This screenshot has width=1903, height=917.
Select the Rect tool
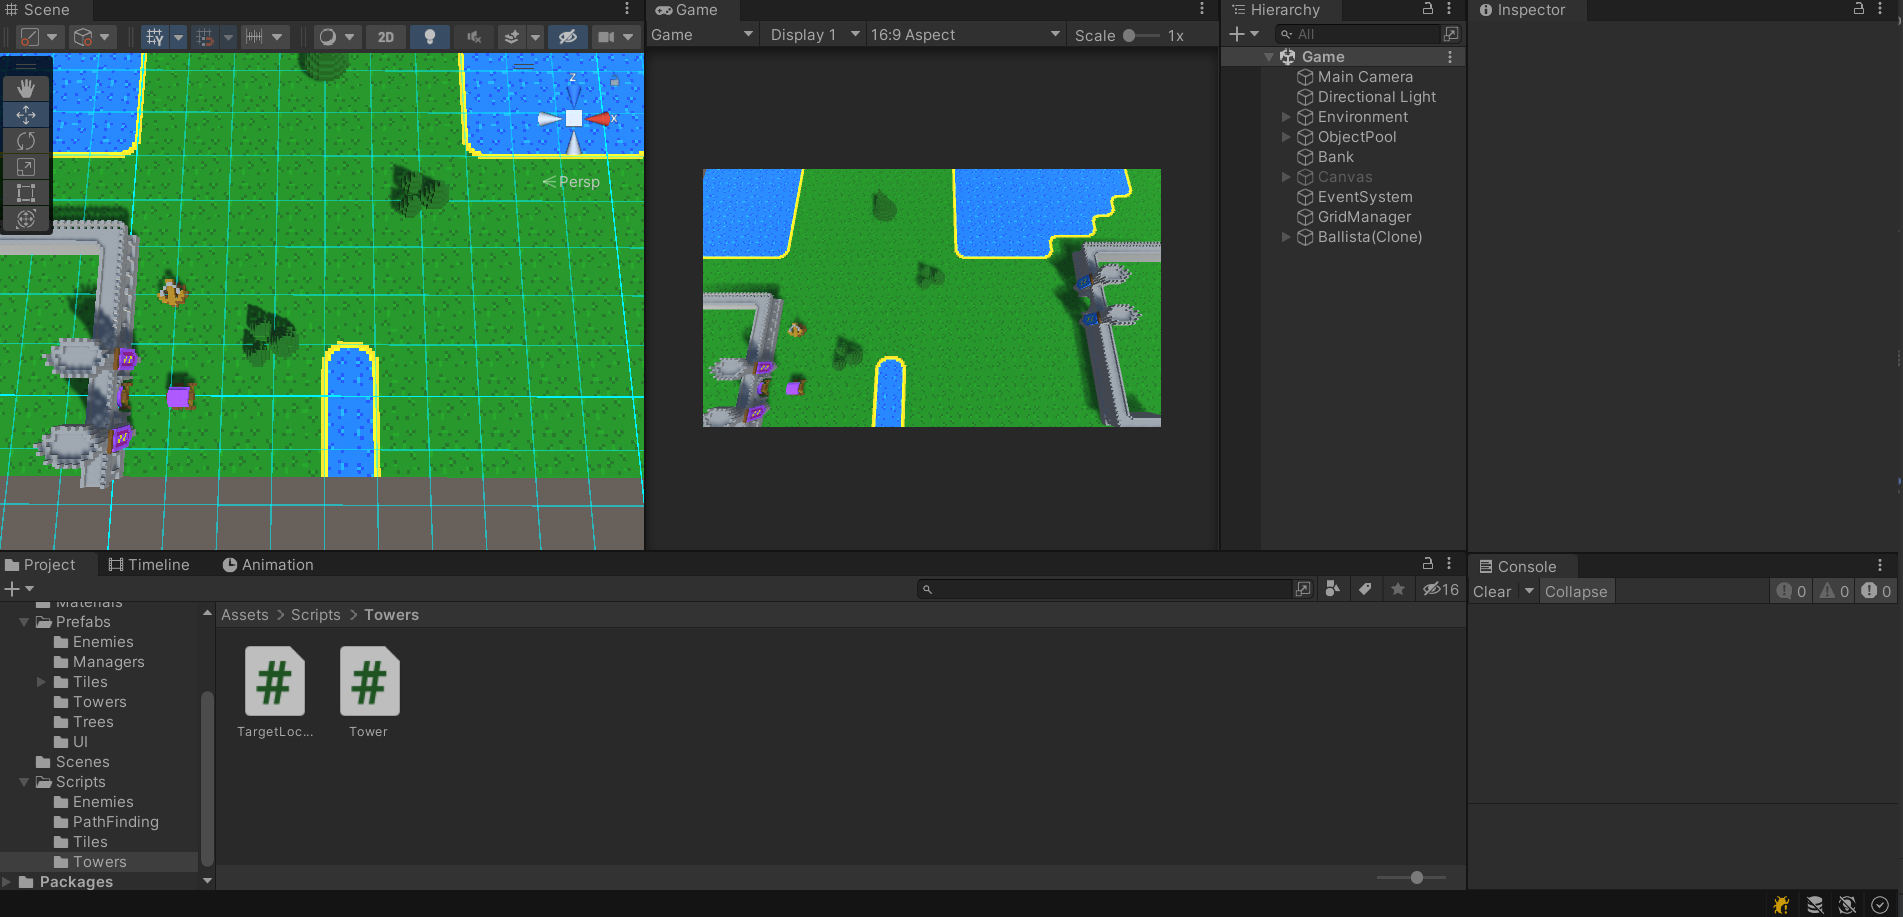[26, 193]
